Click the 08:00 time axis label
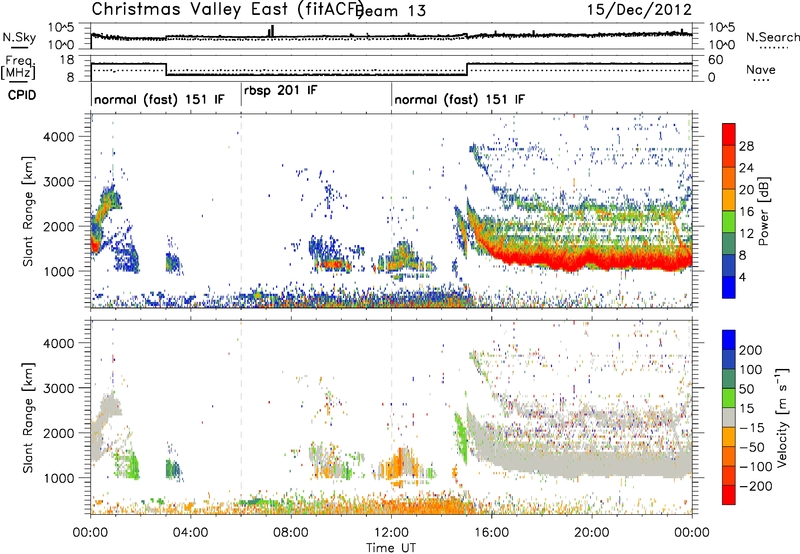The width and height of the screenshot is (800, 554). 291,533
